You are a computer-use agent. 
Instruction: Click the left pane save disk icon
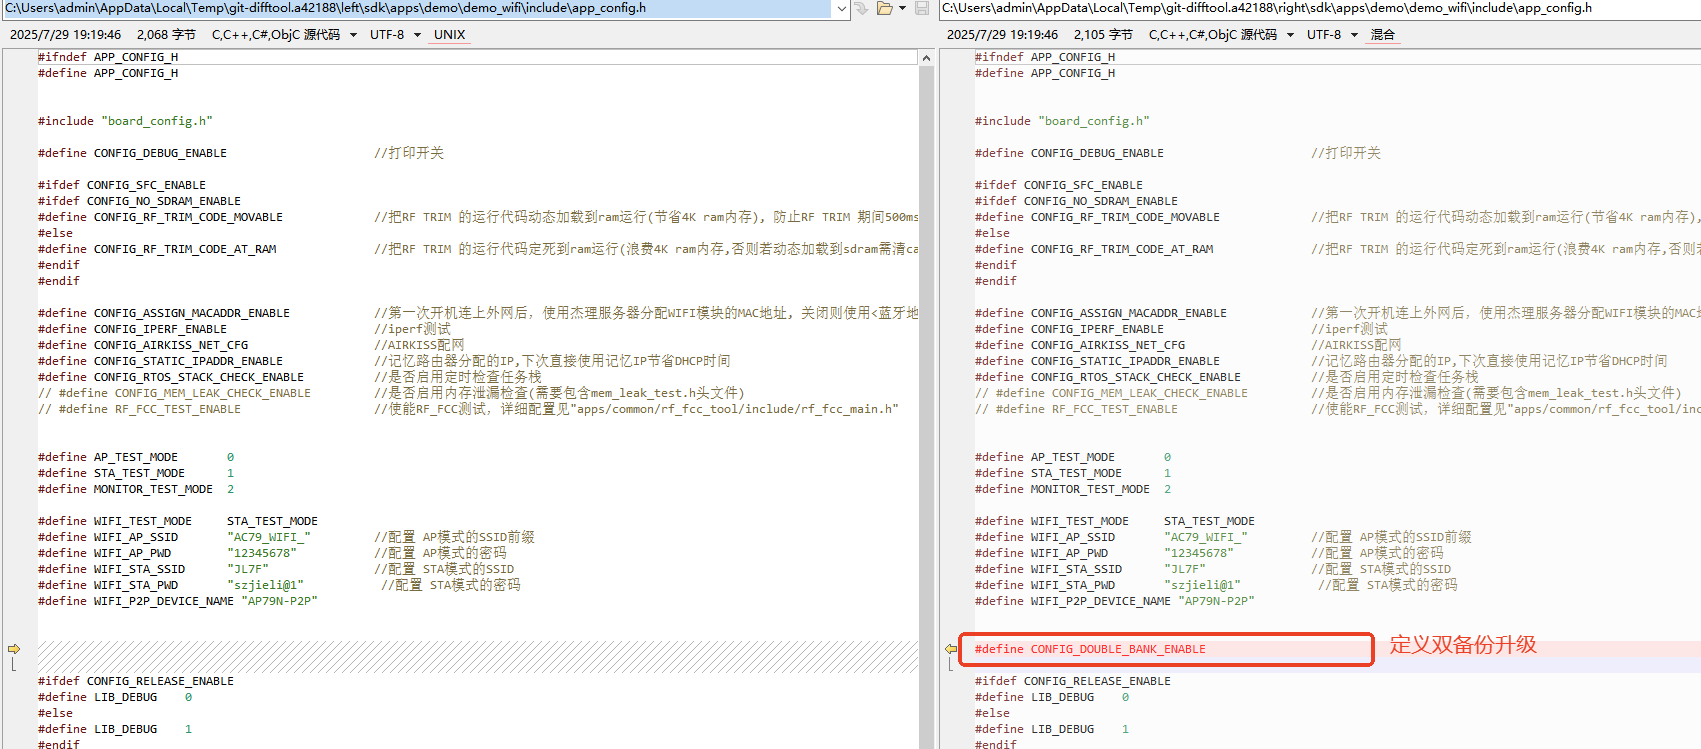coord(922,9)
